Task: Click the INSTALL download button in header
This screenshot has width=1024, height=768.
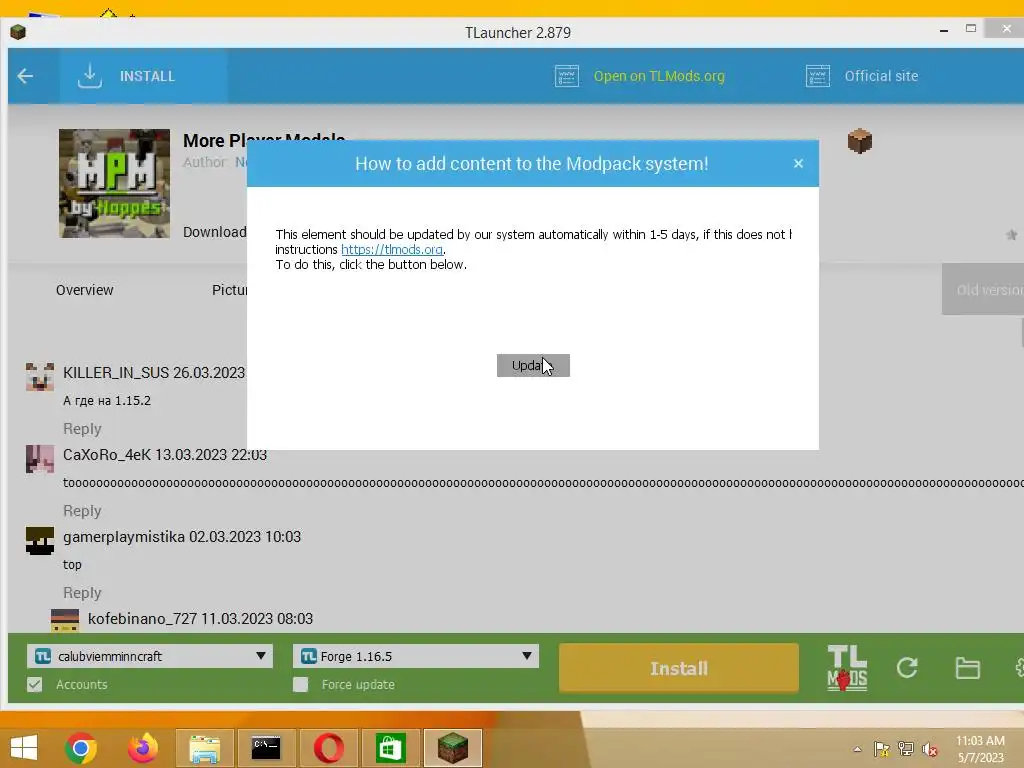Action: click(x=144, y=76)
